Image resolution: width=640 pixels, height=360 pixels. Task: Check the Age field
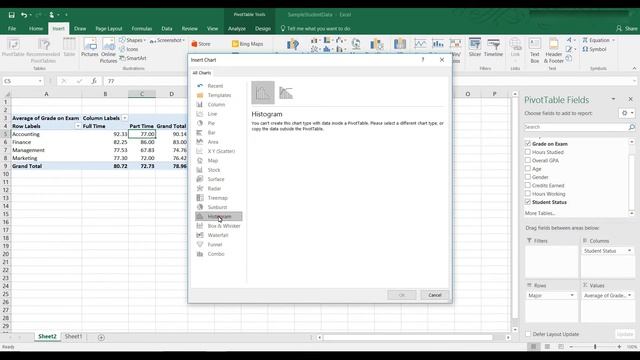528,169
